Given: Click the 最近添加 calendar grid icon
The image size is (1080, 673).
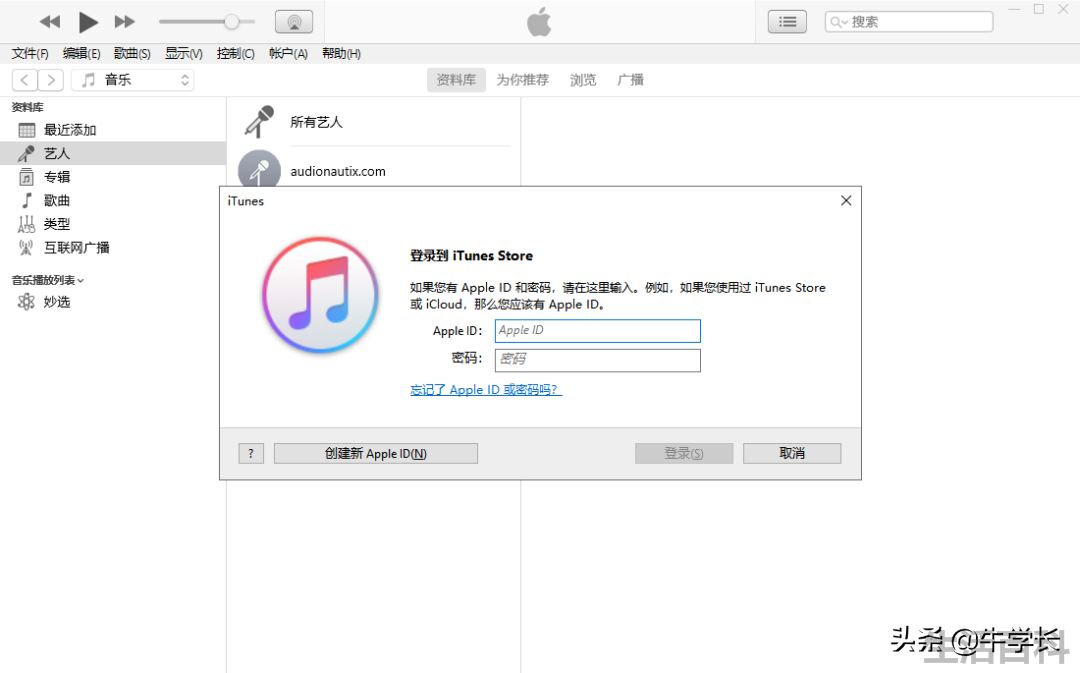Looking at the screenshot, I should (x=26, y=130).
